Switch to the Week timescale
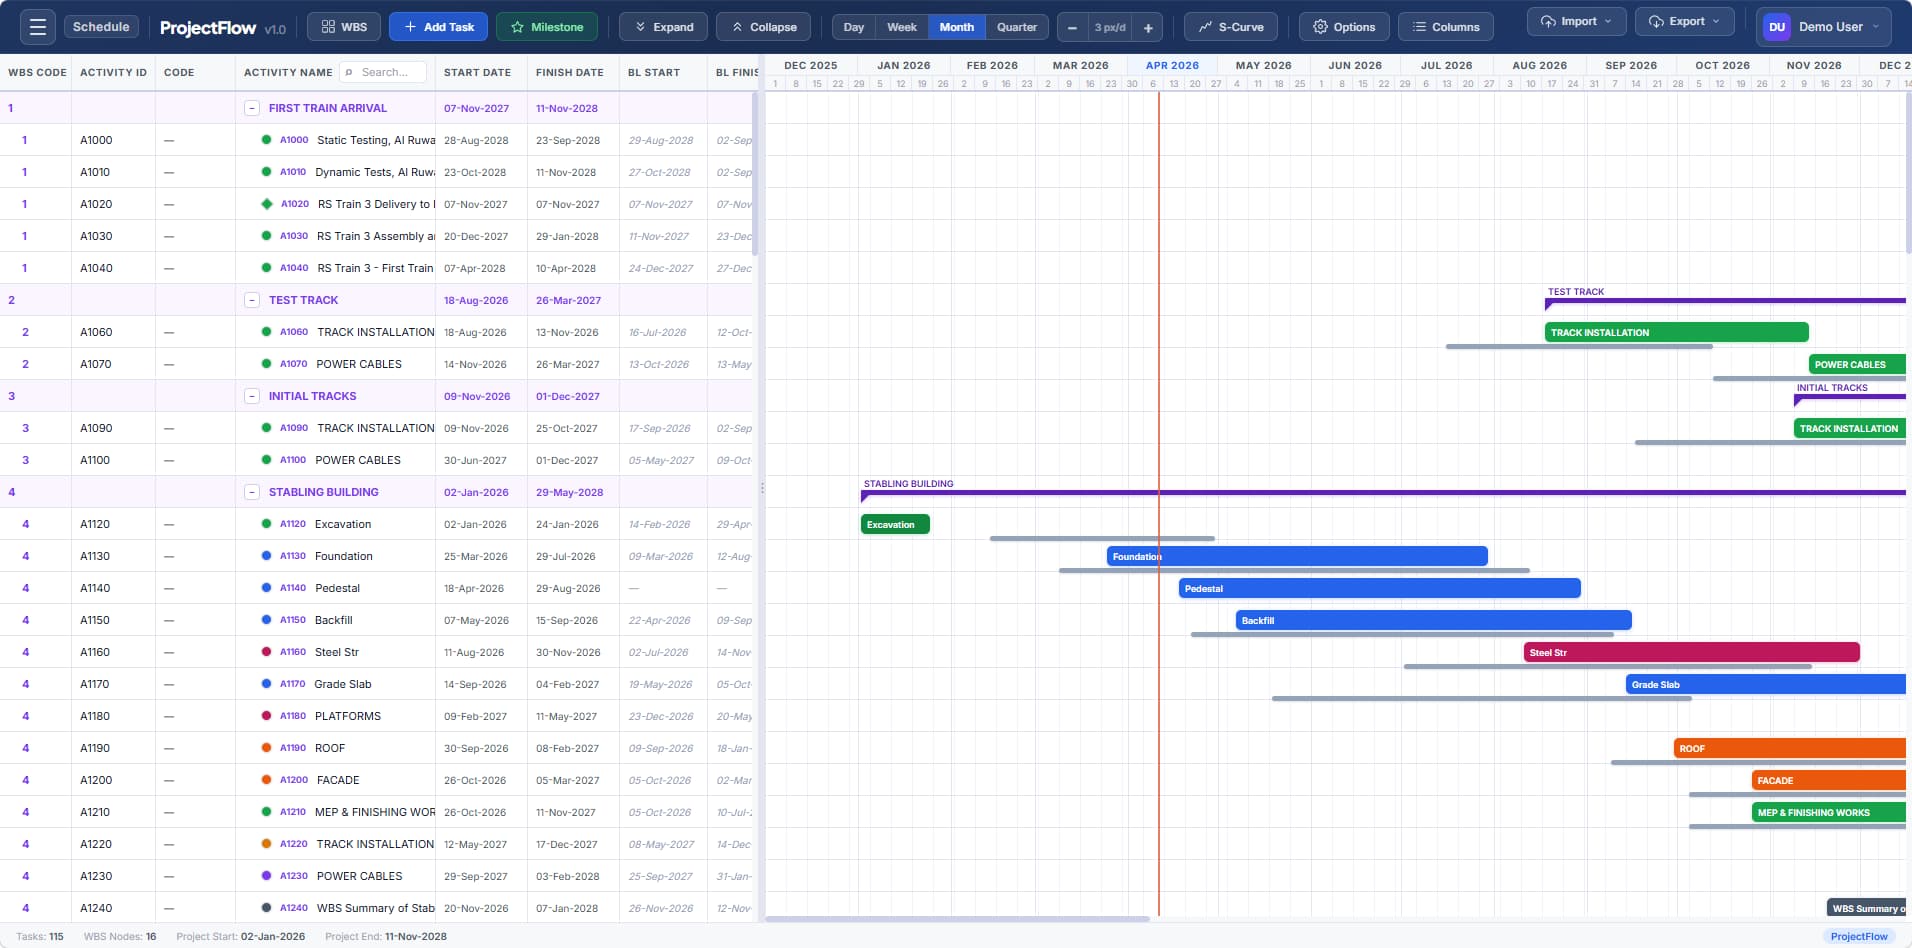 click(901, 26)
